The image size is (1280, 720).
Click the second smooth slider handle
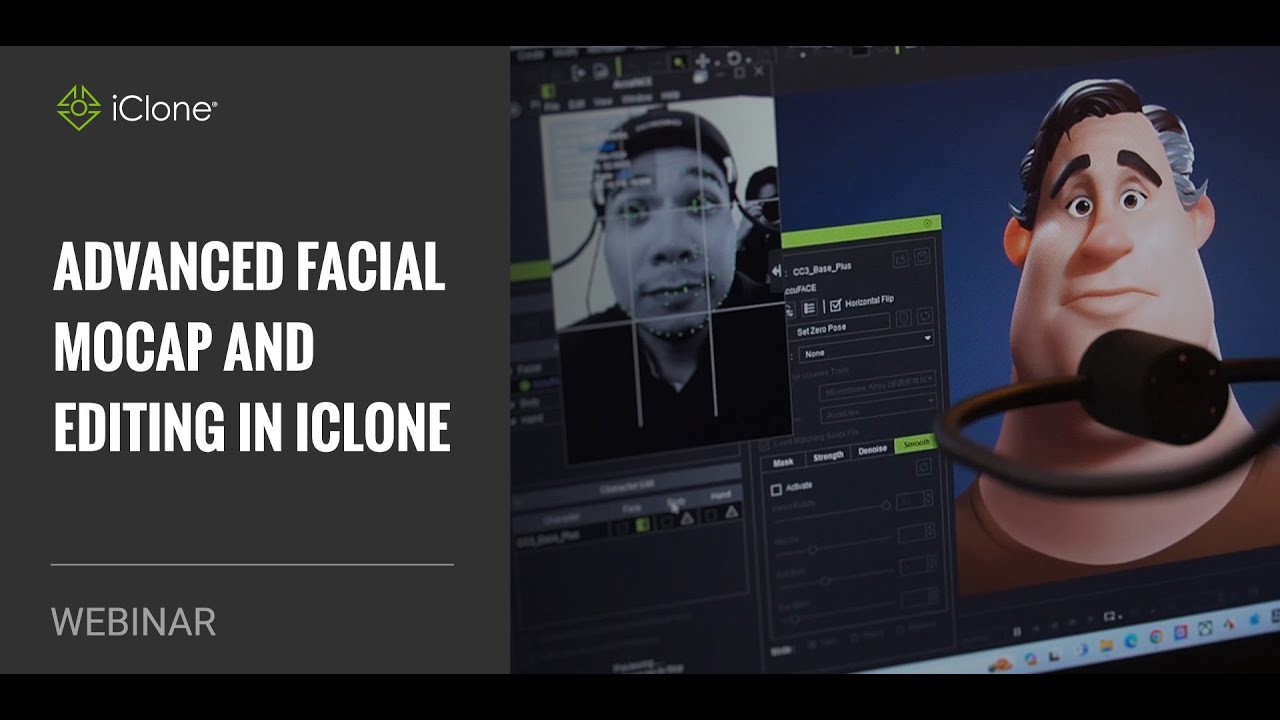coord(813,549)
